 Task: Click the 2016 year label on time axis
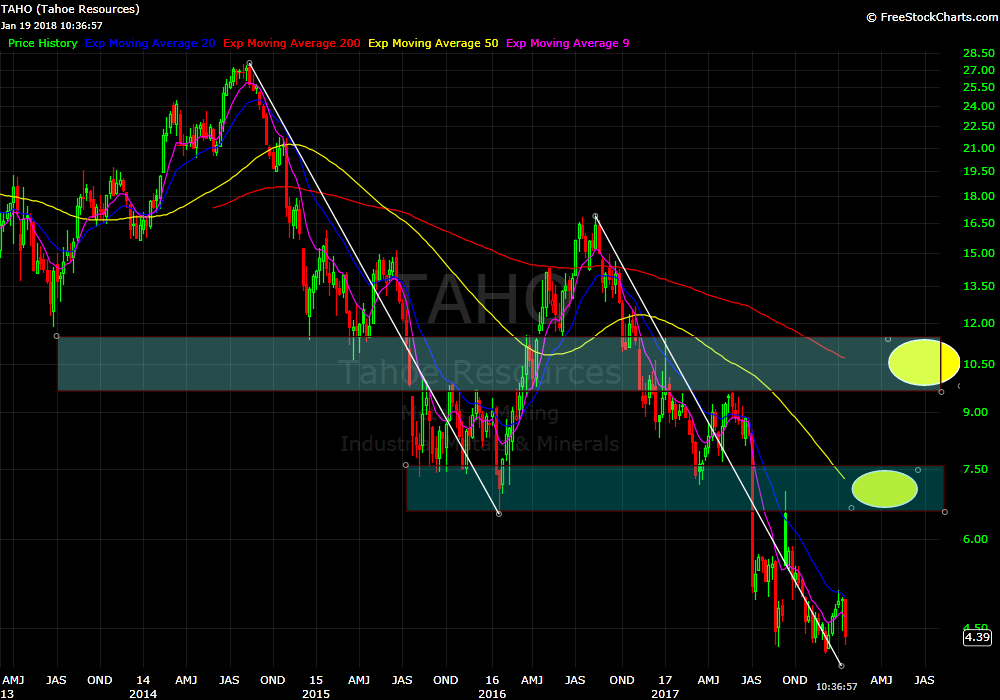click(x=492, y=694)
